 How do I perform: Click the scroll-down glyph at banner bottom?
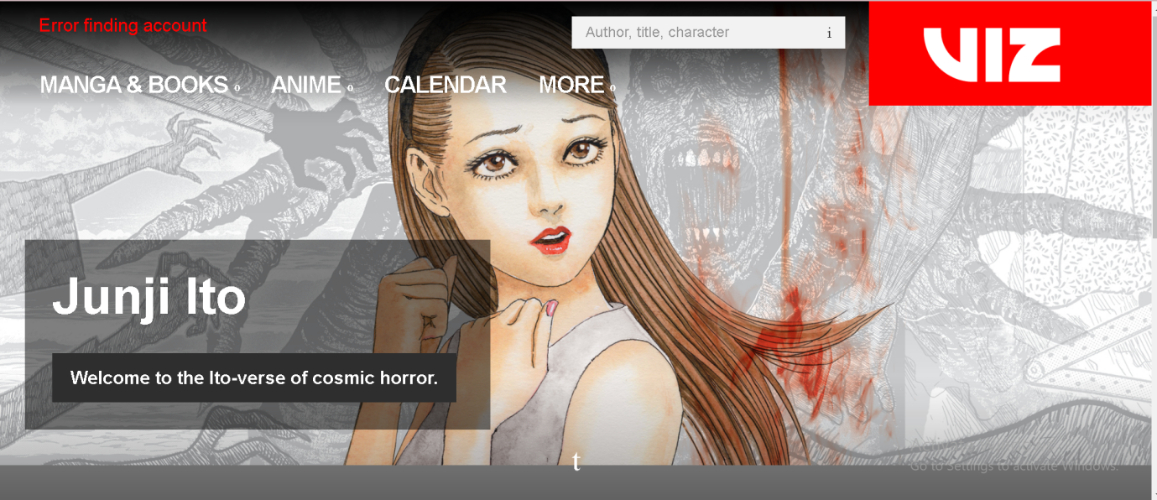tap(576, 462)
